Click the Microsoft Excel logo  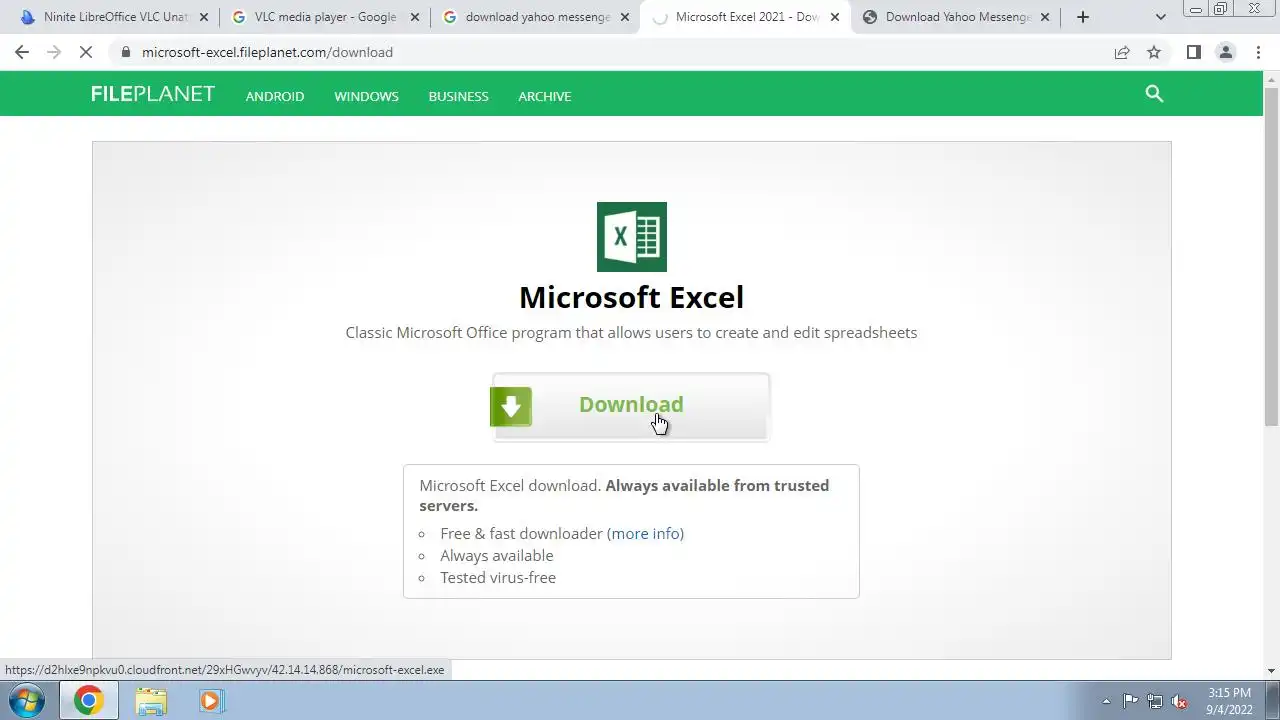632,237
